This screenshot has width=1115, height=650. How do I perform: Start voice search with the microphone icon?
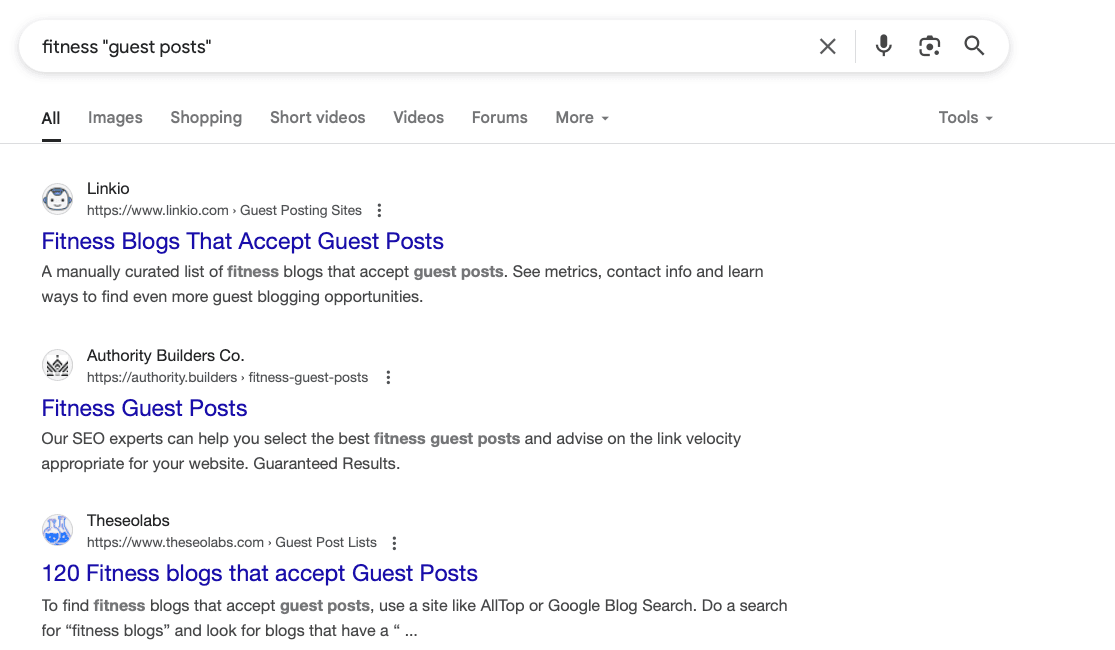pyautogui.click(x=883, y=46)
